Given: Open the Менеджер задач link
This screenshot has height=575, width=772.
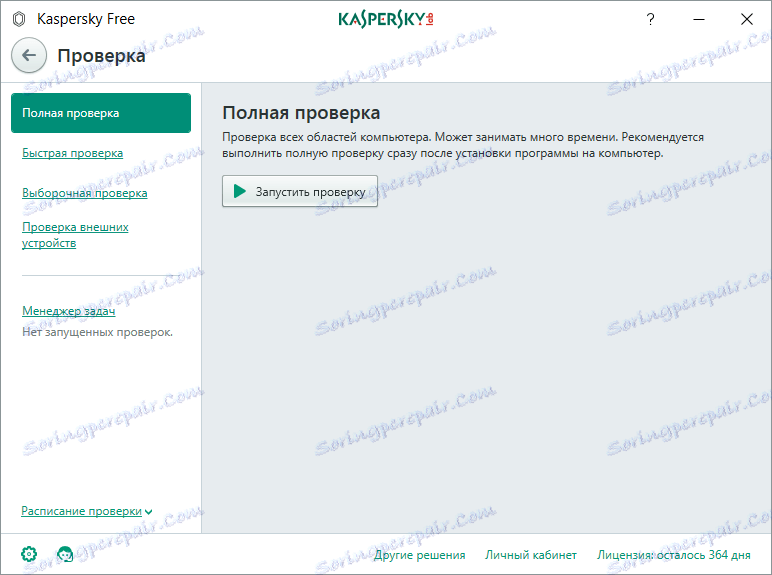Looking at the screenshot, I should [68, 311].
